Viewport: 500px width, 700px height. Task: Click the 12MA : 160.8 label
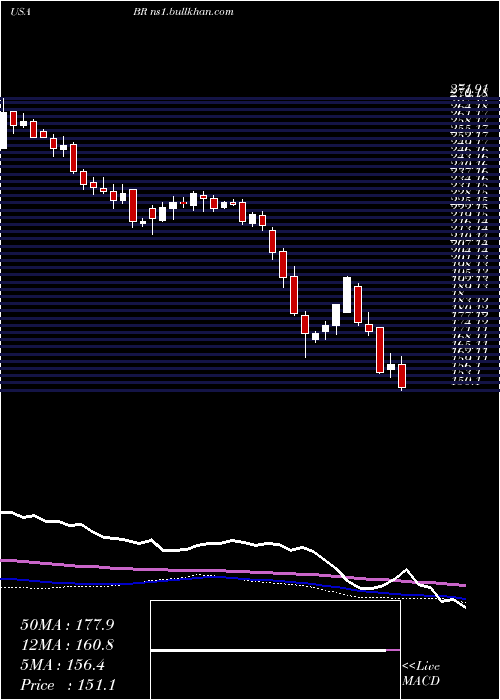(x=67, y=645)
